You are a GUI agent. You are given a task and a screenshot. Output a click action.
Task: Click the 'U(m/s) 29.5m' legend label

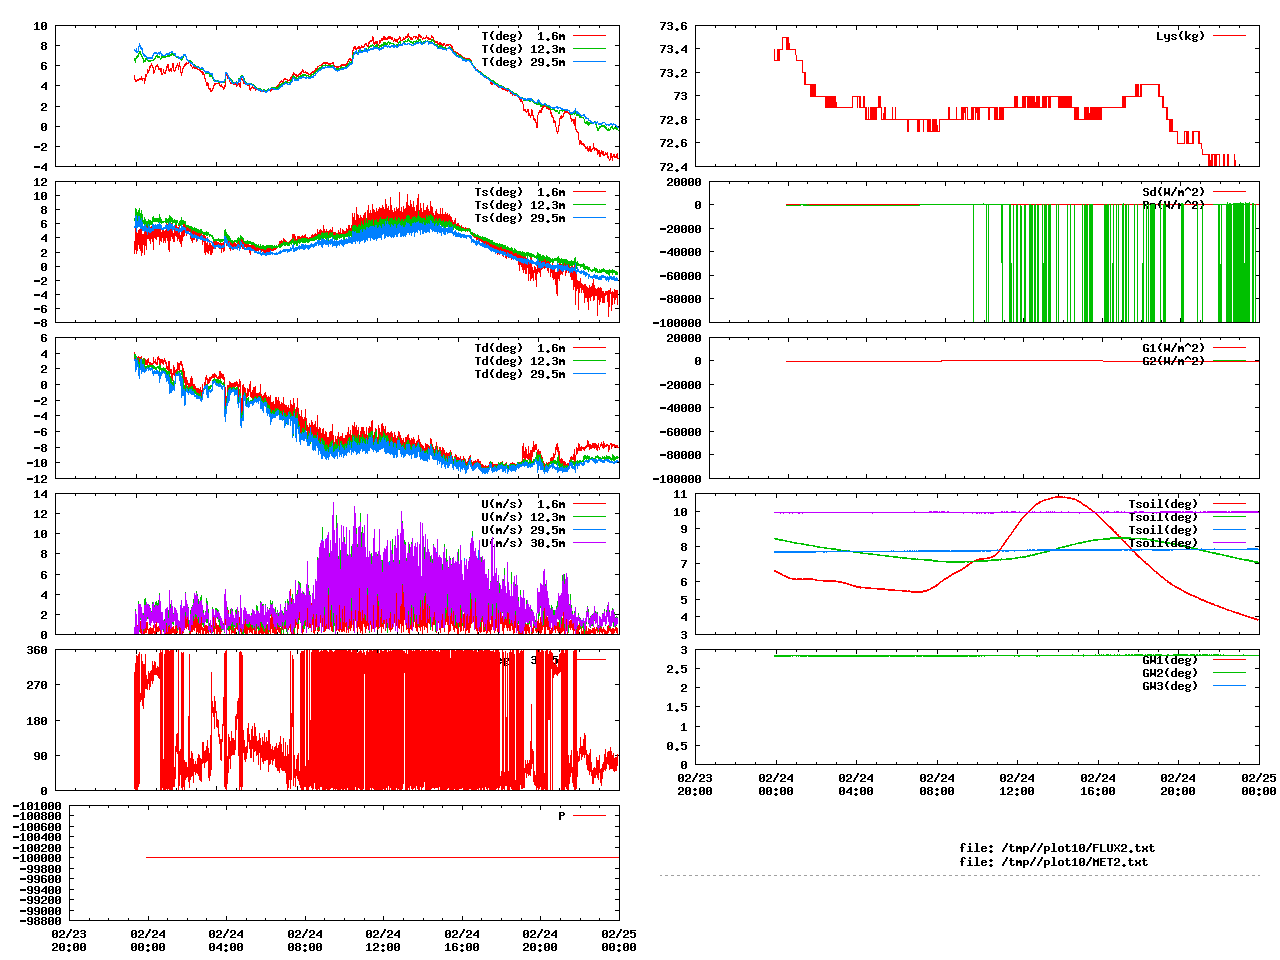523,530
